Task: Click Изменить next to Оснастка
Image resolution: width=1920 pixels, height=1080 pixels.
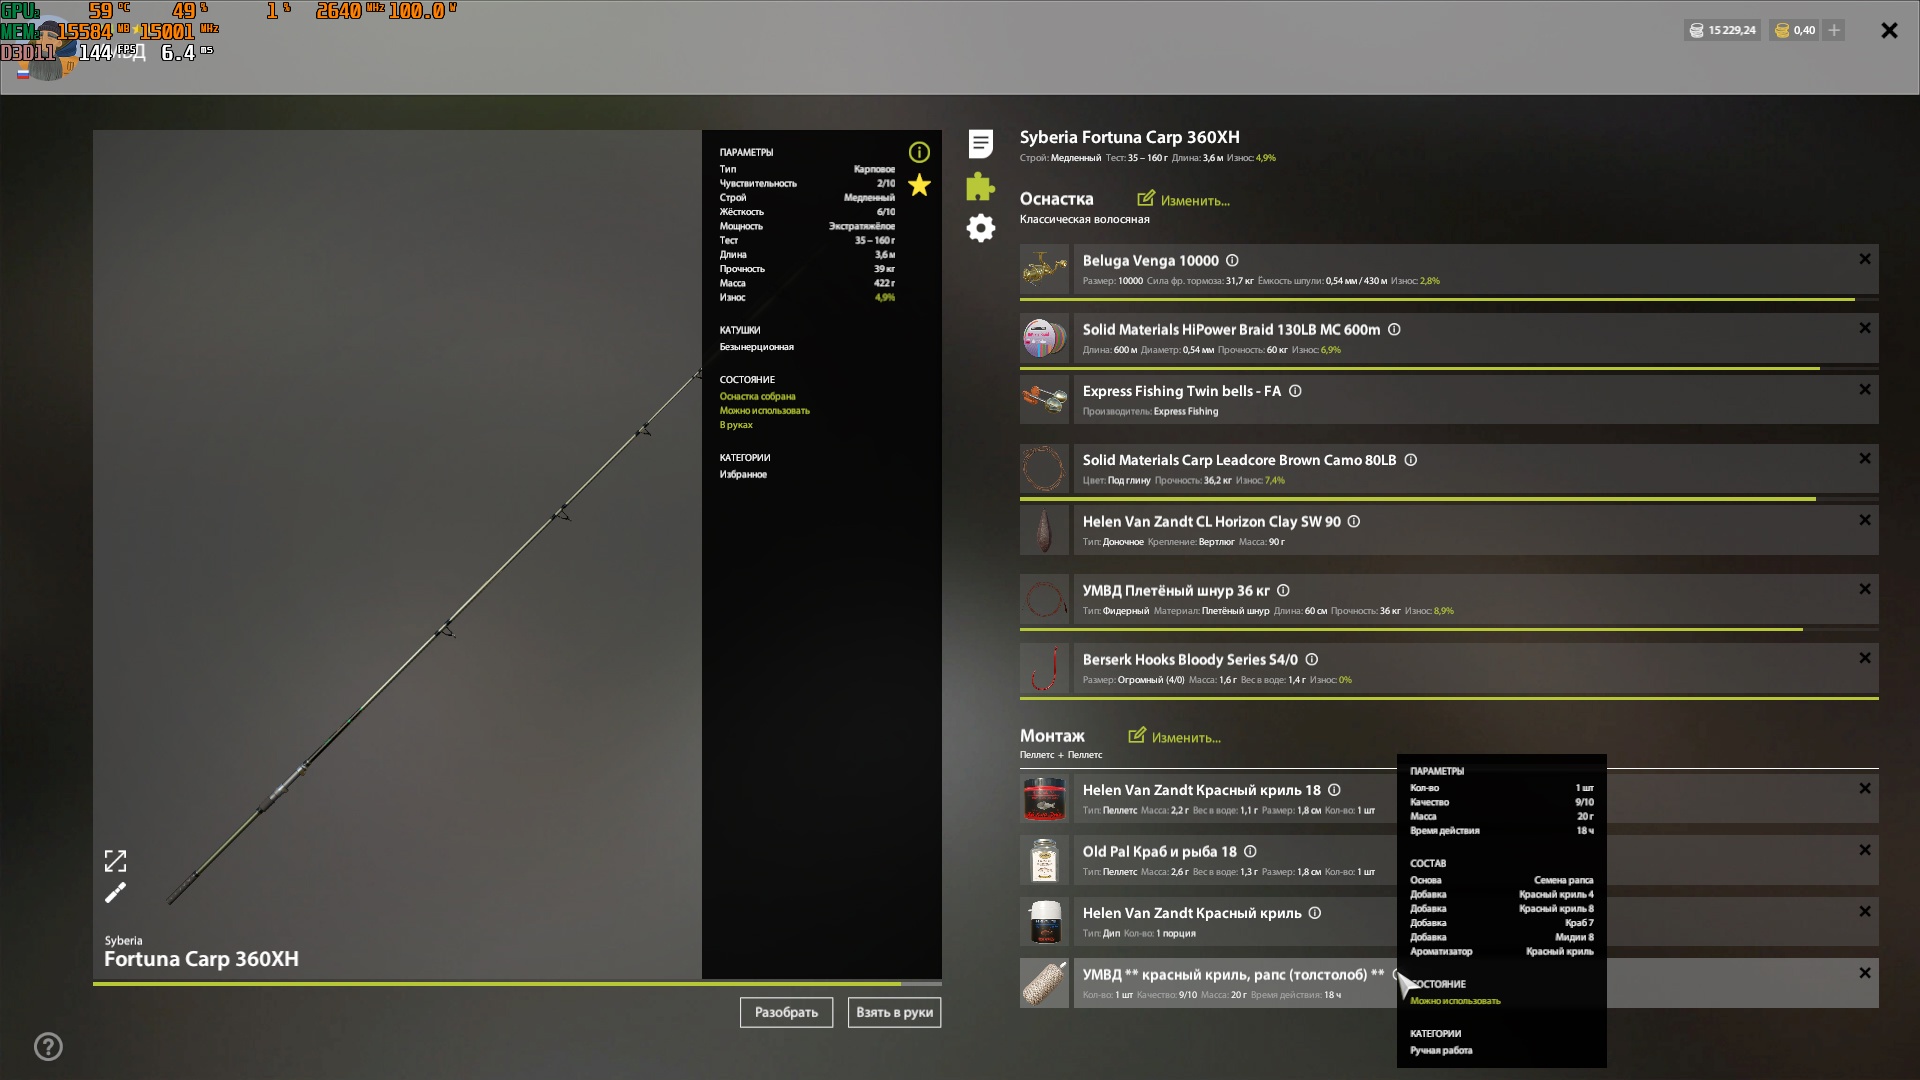Action: pos(1184,200)
